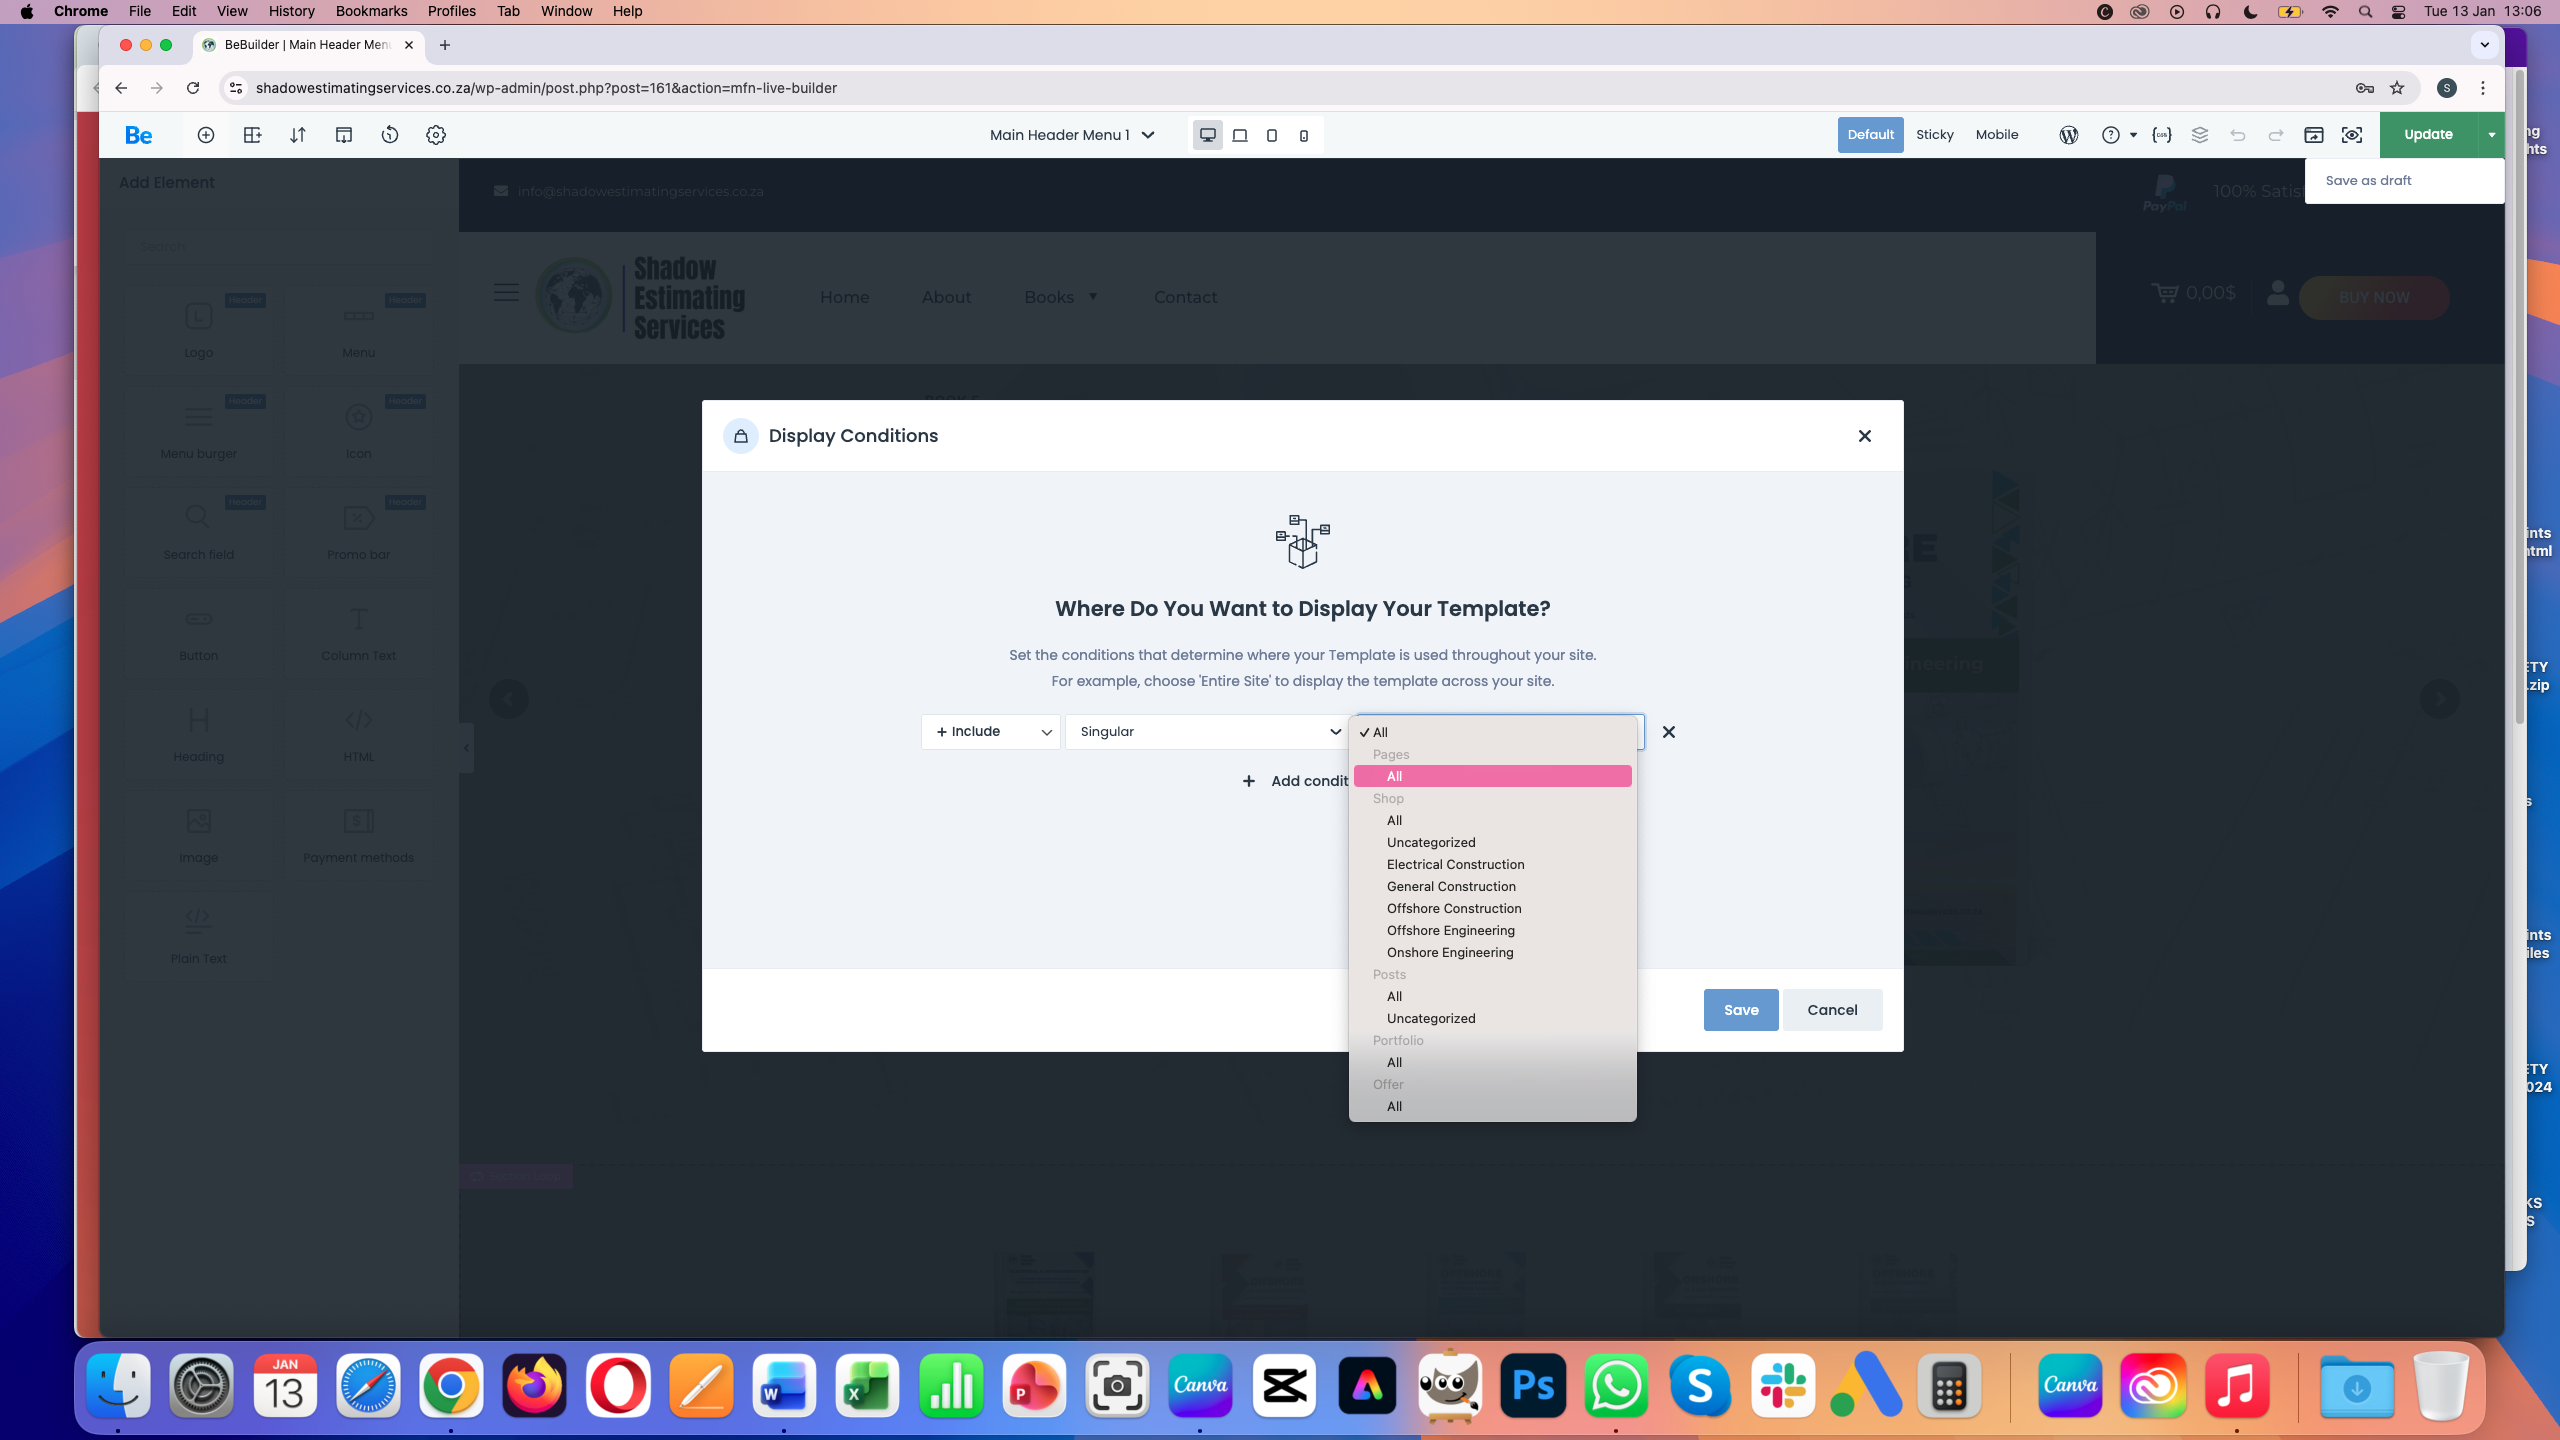
Task: Select Electrical Construction from list
Action: [x=1455, y=865]
